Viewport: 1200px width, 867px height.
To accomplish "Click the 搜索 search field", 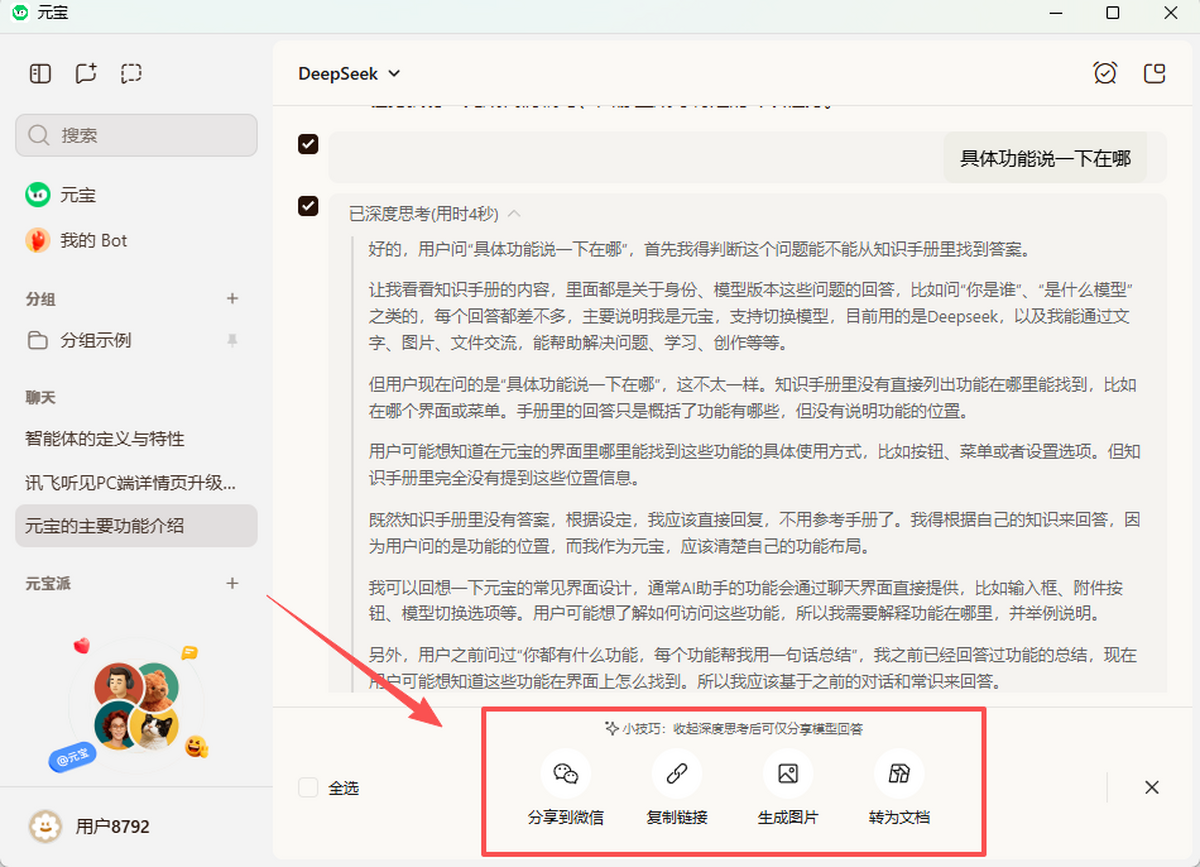I will point(136,135).
